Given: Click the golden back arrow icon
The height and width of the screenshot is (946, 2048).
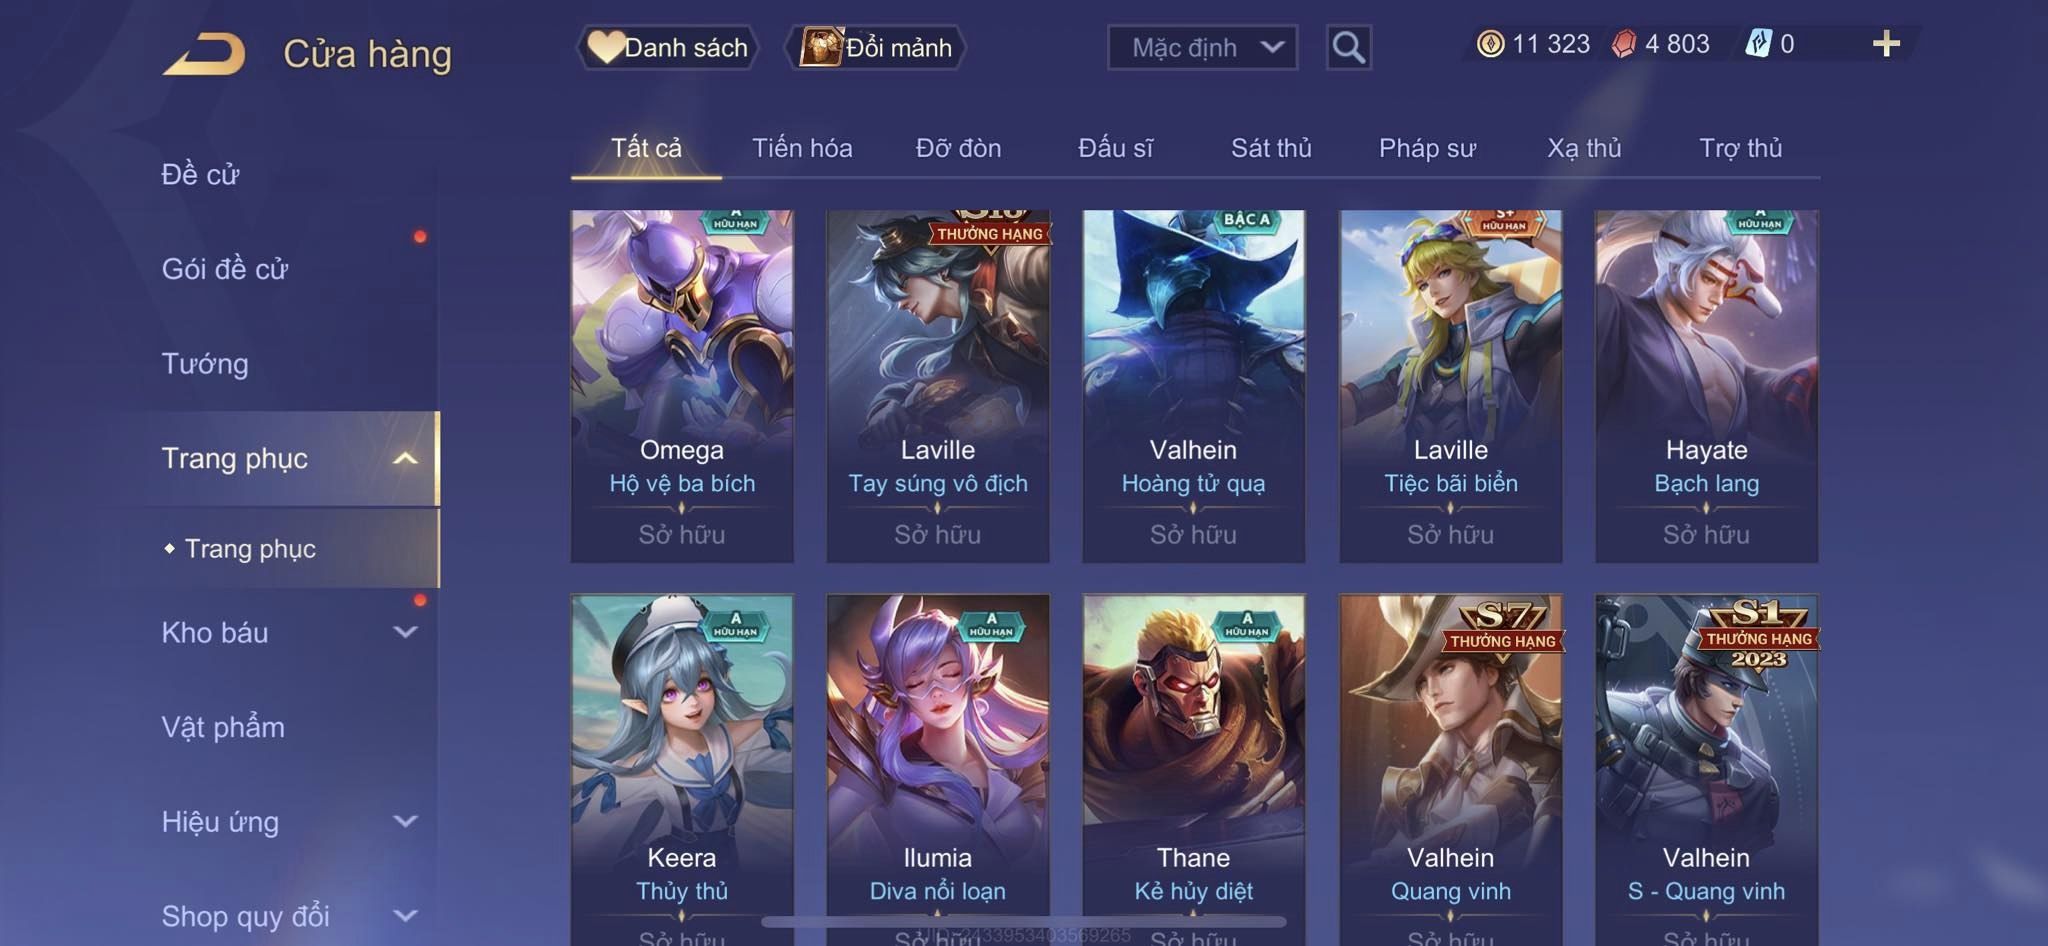Looking at the screenshot, I should (x=204, y=54).
